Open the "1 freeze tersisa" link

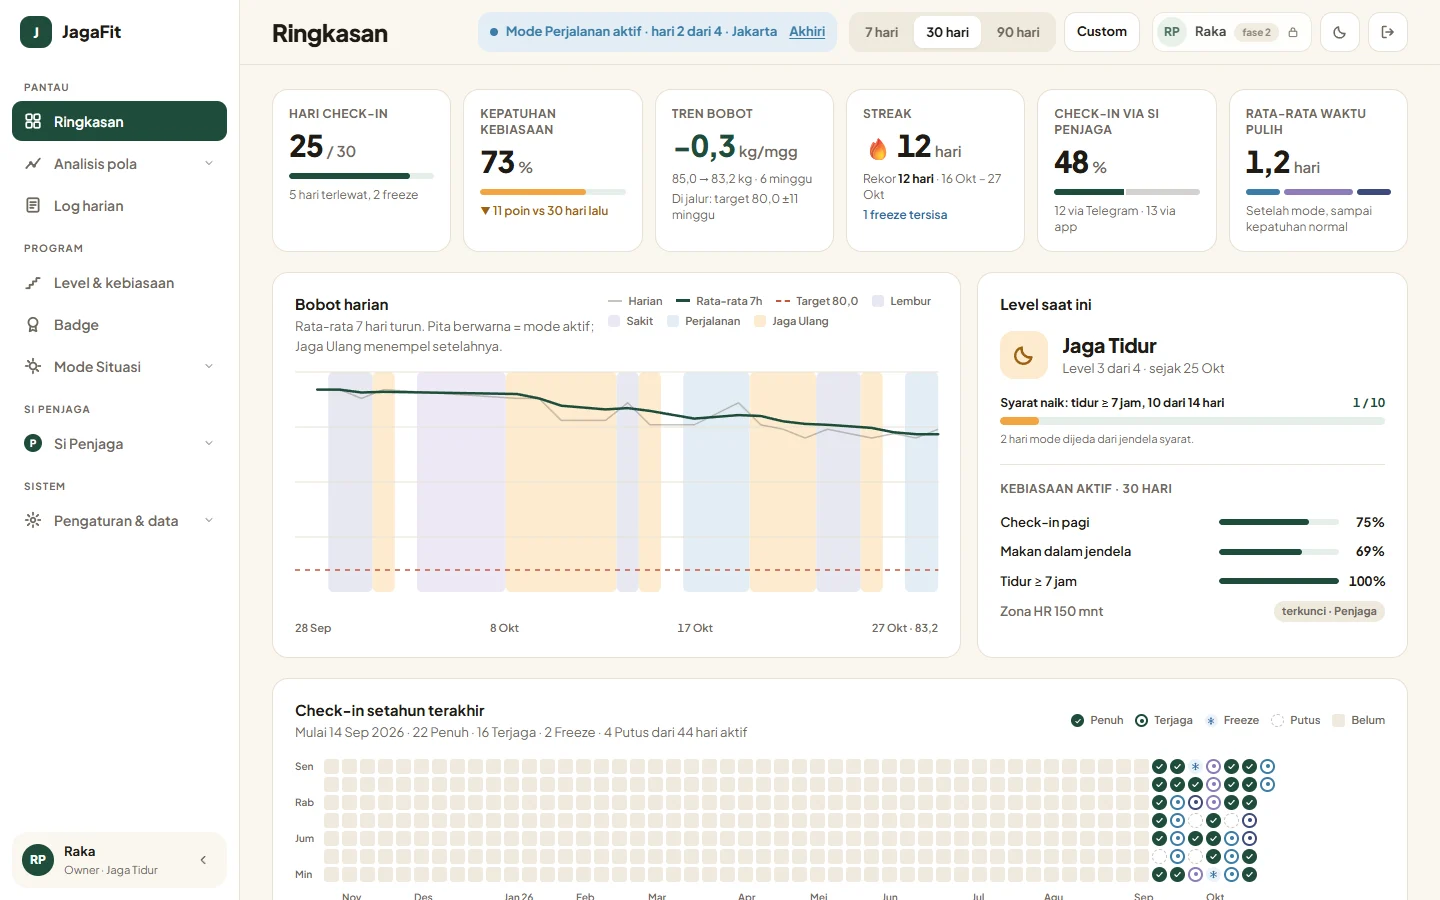pos(905,215)
